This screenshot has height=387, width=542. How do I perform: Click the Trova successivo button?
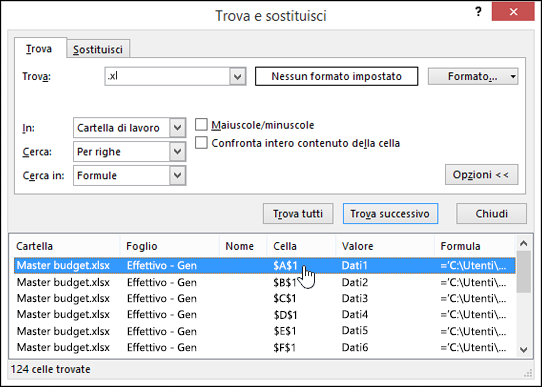click(390, 214)
